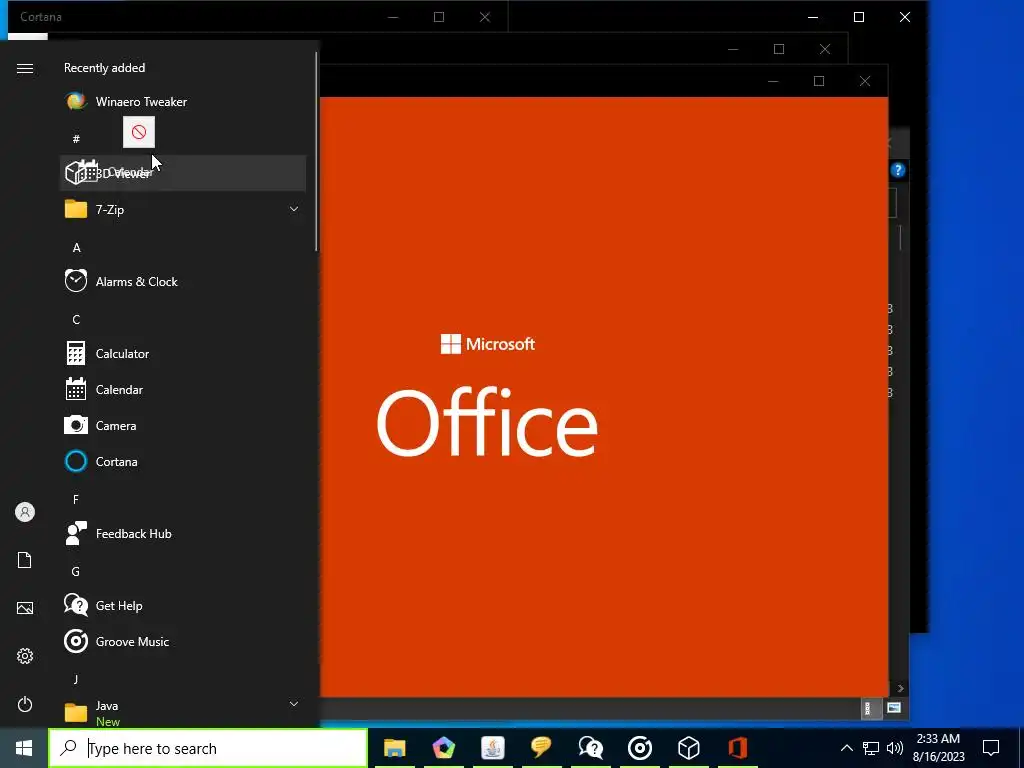Jump to the F letter header

pos(76,500)
